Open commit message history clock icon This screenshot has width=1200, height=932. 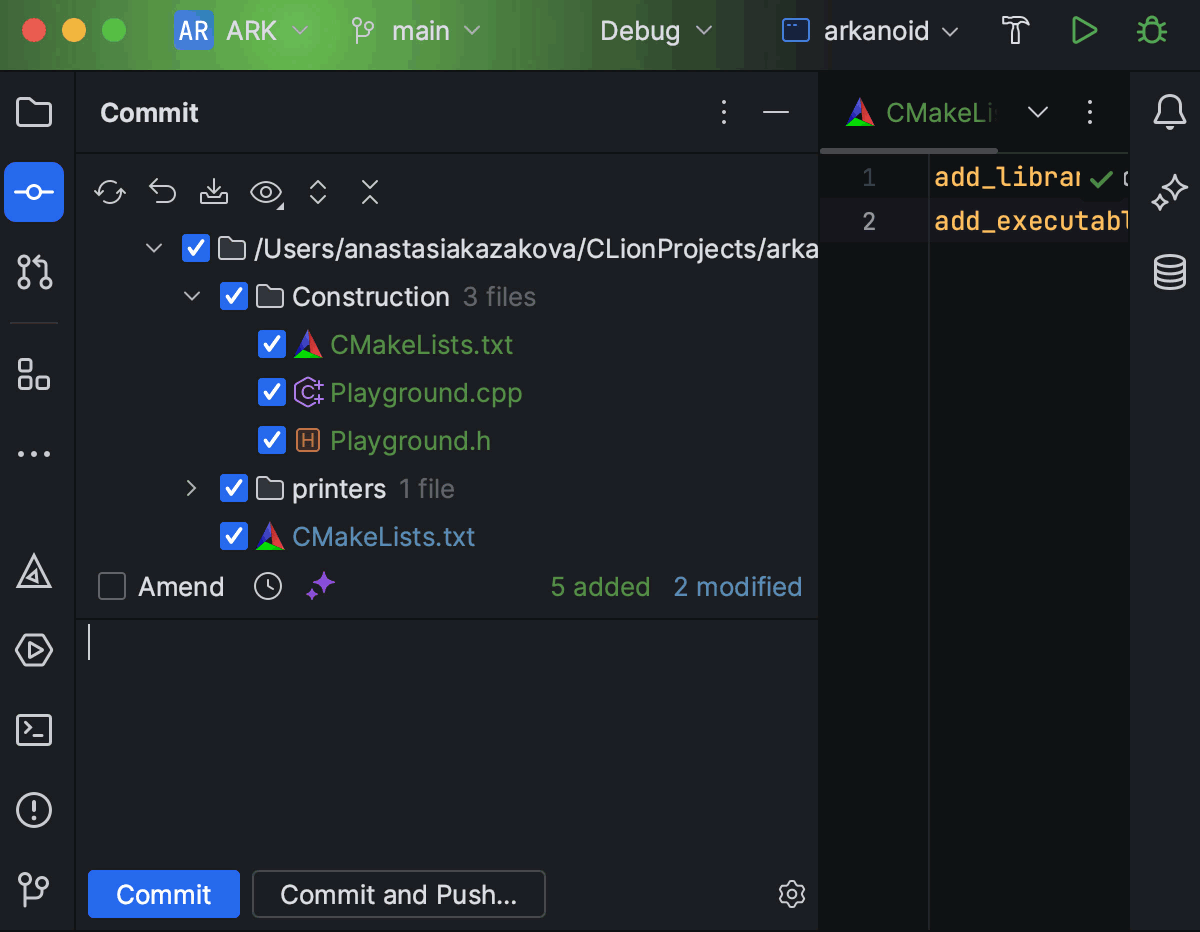(268, 586)
